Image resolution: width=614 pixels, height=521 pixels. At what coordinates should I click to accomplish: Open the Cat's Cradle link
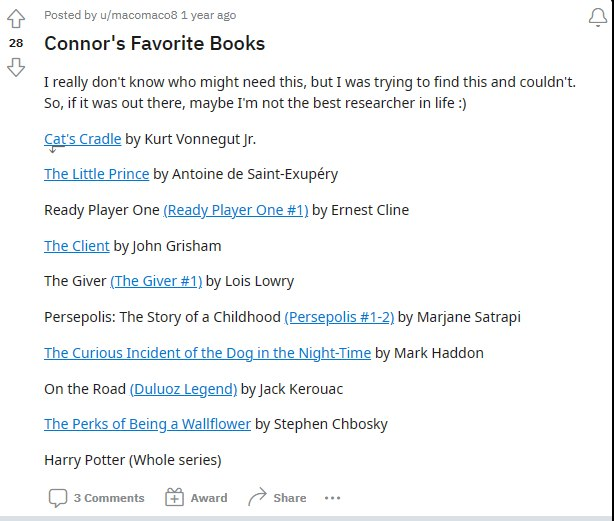click(x=82, y=139)
